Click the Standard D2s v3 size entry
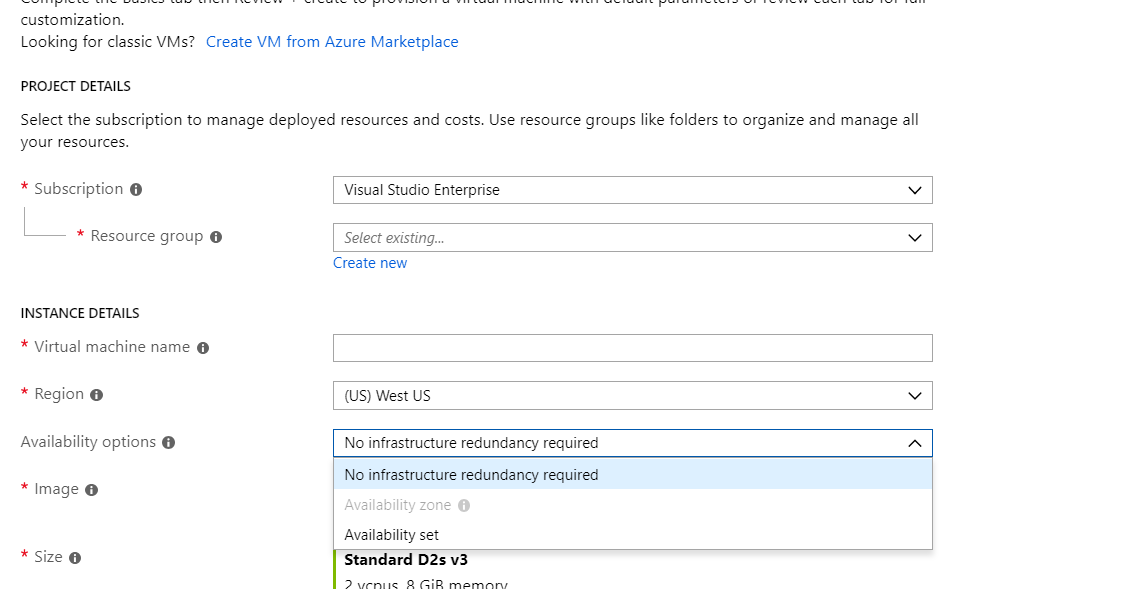The width and height of the screenshot is (1122, 589). (x=406, y=560)
